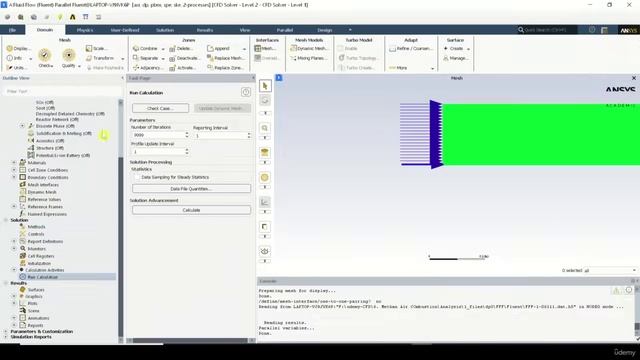
Task: Open the Combine zones dropdown arrow
Action: (163, 49)
